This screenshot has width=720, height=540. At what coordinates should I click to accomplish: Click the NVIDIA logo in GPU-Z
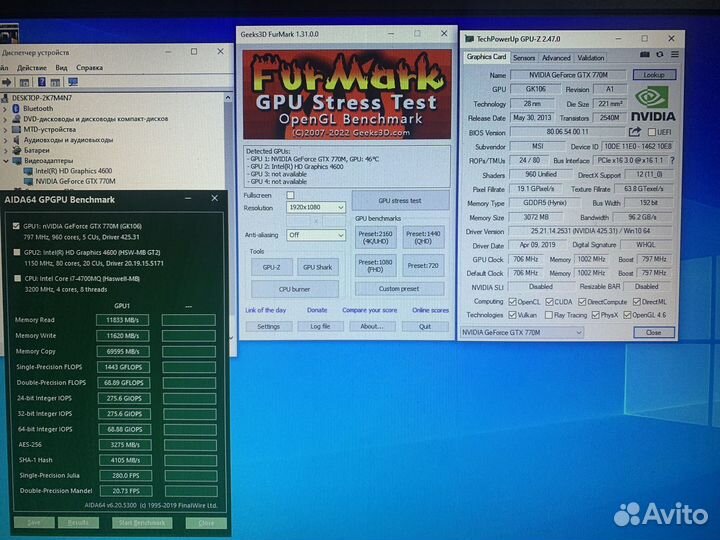coord(653,104)
